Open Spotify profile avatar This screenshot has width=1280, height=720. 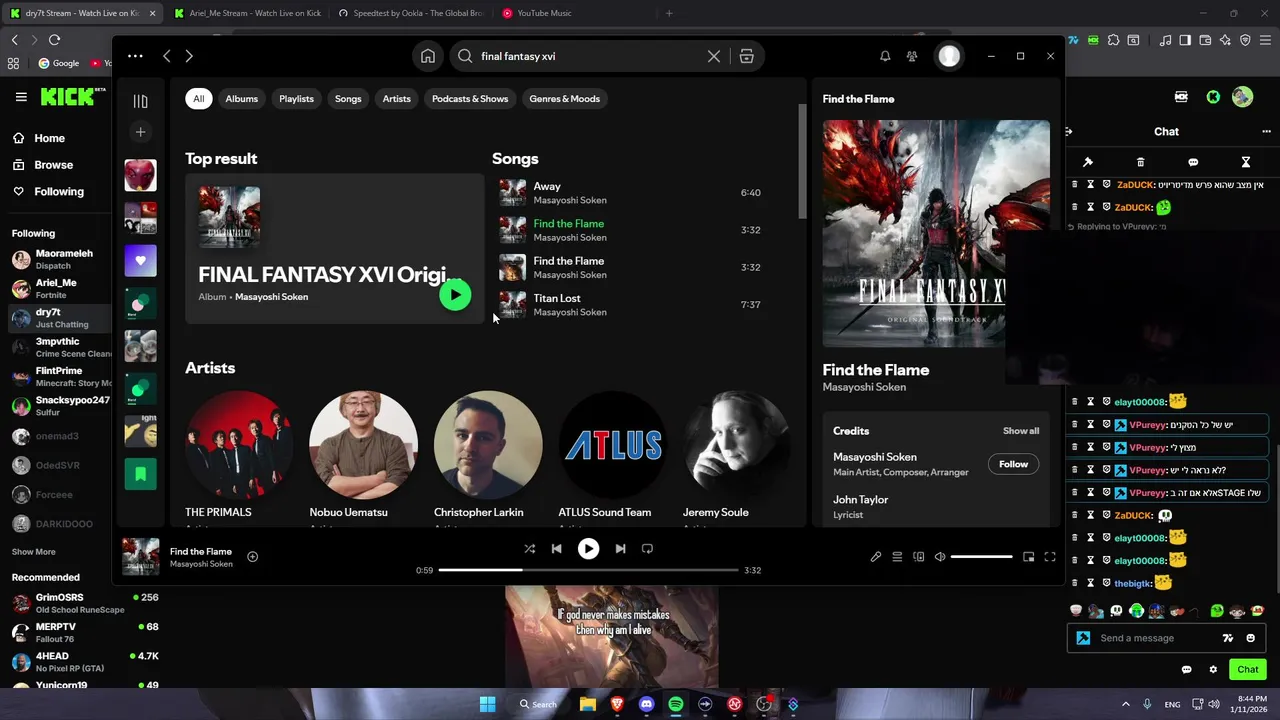pos(949,56)
